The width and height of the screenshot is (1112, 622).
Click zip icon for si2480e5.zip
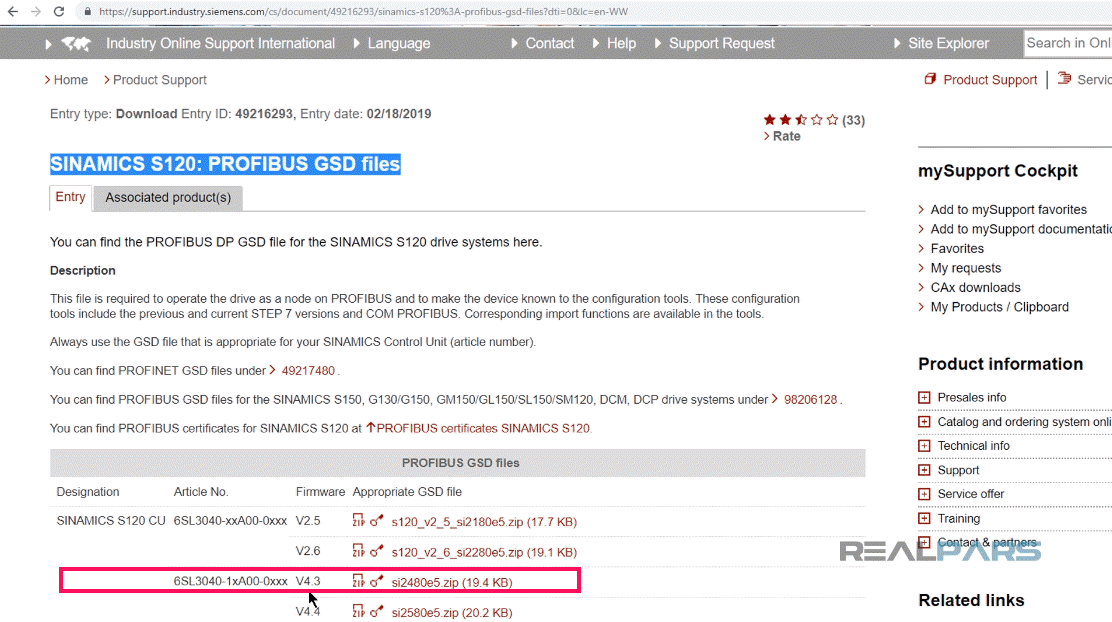(x=358, y=582)
